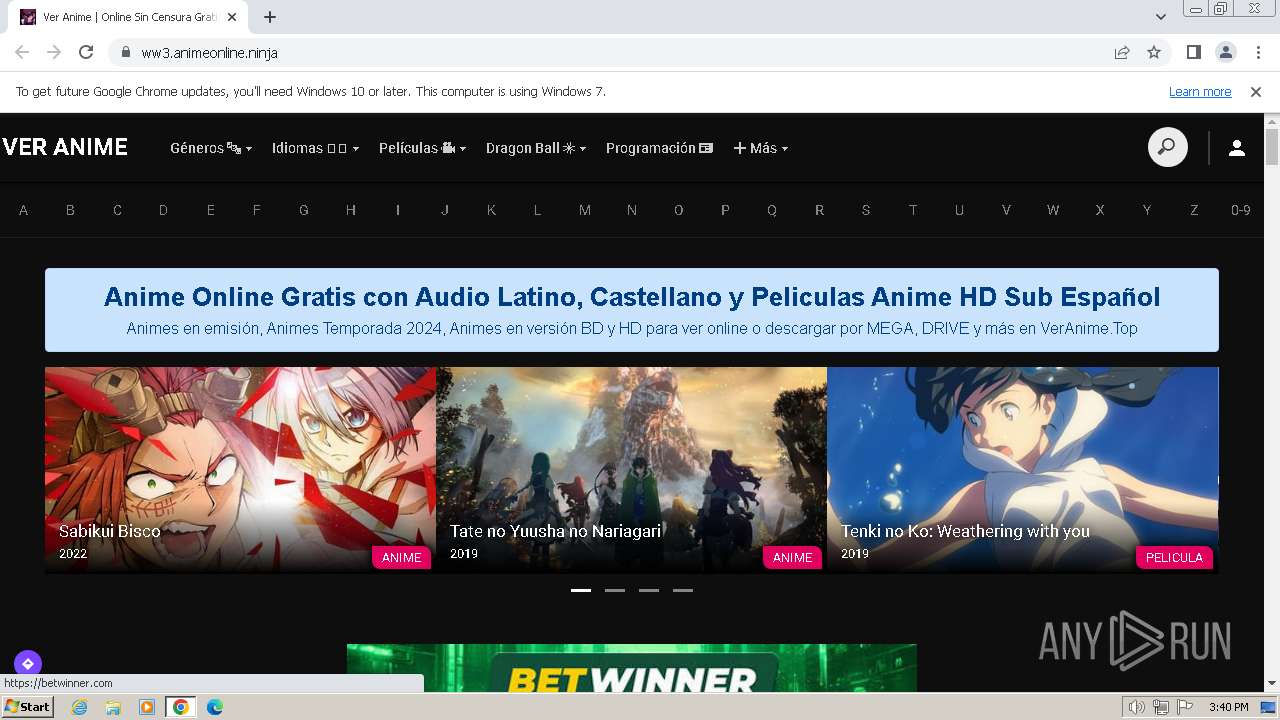Viewport: 1280px width, 720px height.
Task: Filter anime list by letter D
Action: 163,210
